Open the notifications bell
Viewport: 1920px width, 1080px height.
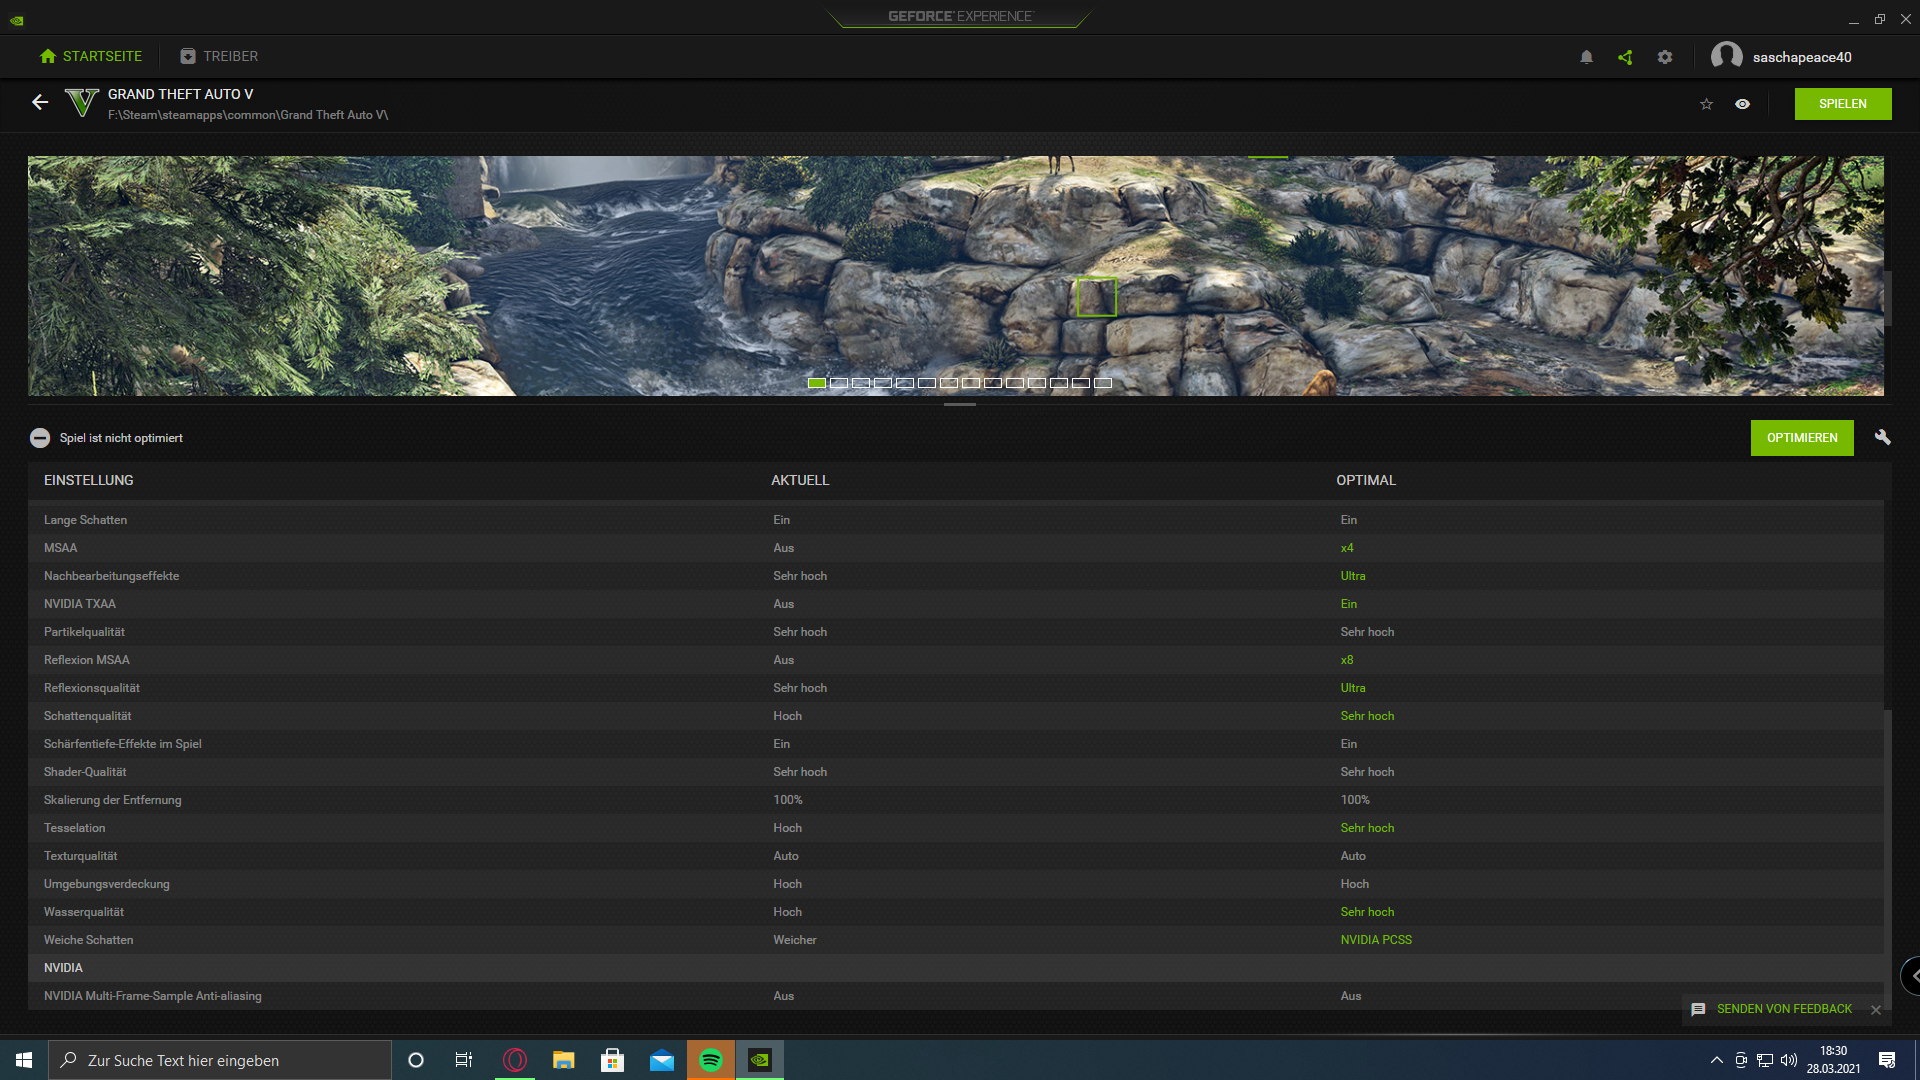(x=1586, y=57)
